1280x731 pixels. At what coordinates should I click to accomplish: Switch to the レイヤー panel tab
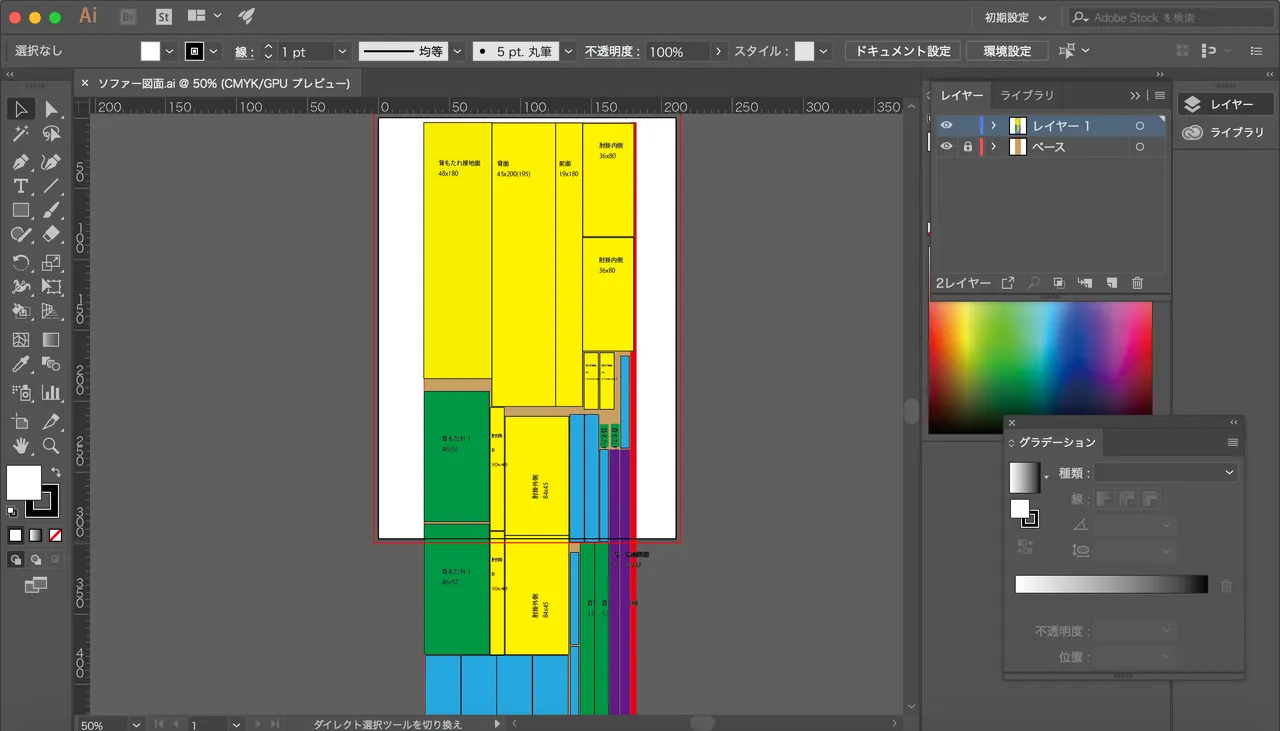click(x=961, y=95)
